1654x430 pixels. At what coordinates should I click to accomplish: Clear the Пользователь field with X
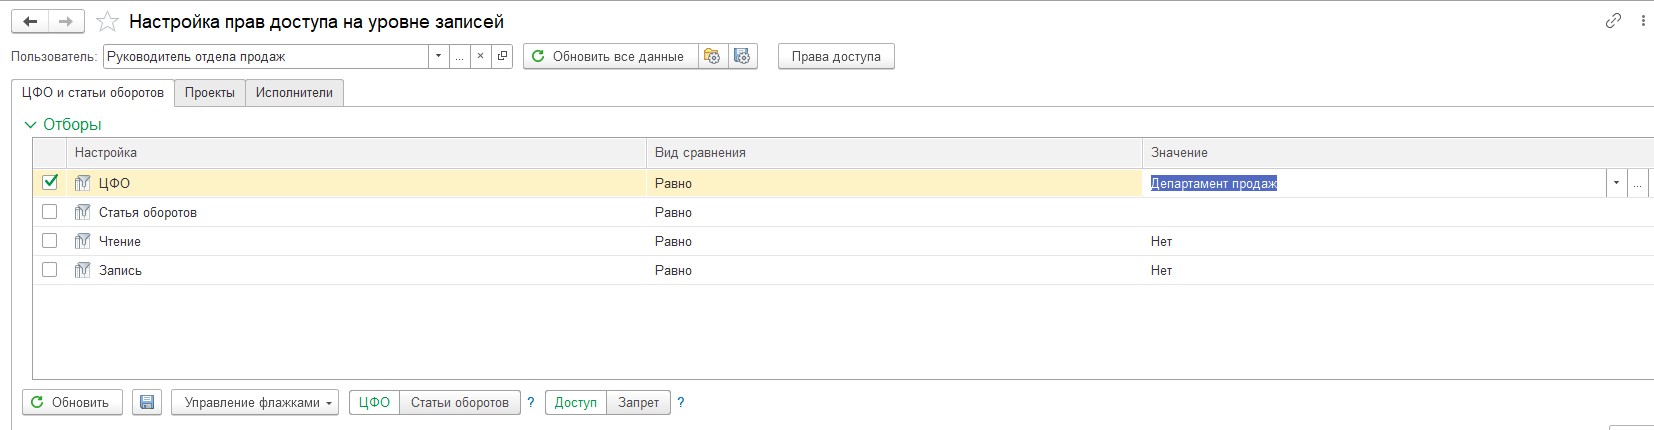click(x=480, y=56)
